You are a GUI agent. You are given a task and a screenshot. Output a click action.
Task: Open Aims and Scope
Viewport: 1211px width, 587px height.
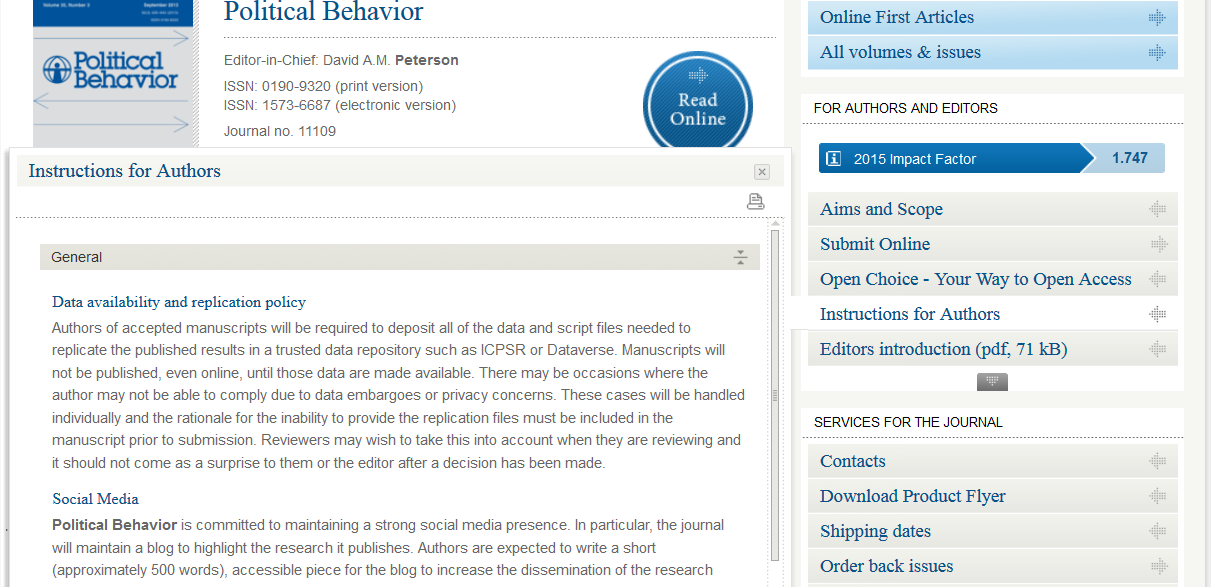tap(881, 209)
